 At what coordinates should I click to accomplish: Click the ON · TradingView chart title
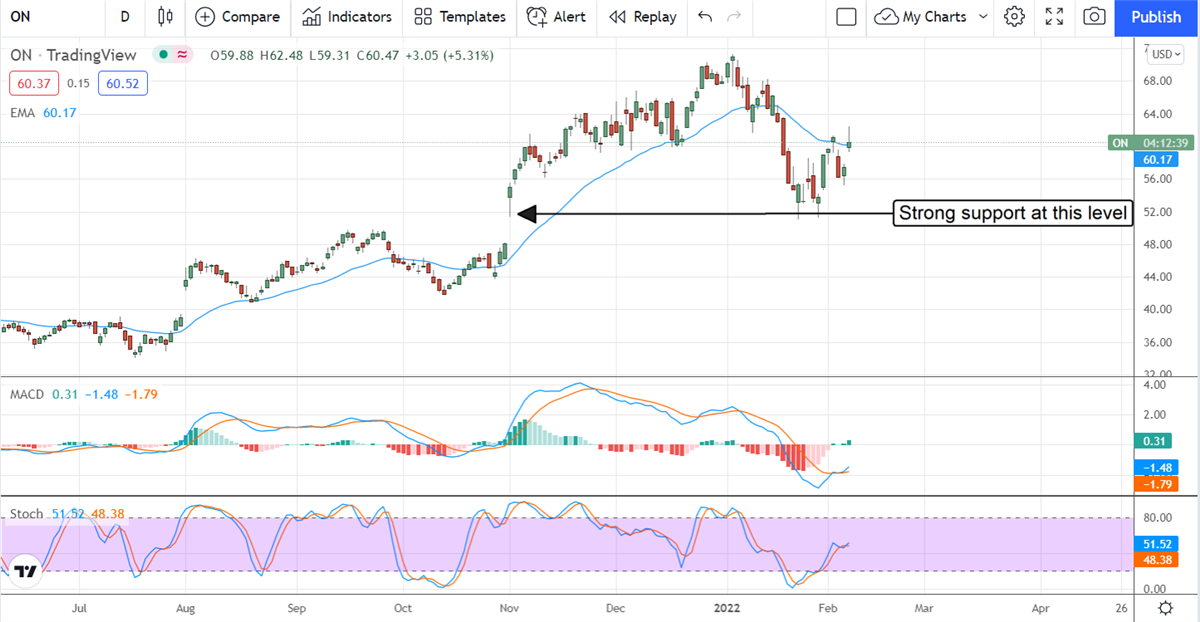tap(75, 55)
